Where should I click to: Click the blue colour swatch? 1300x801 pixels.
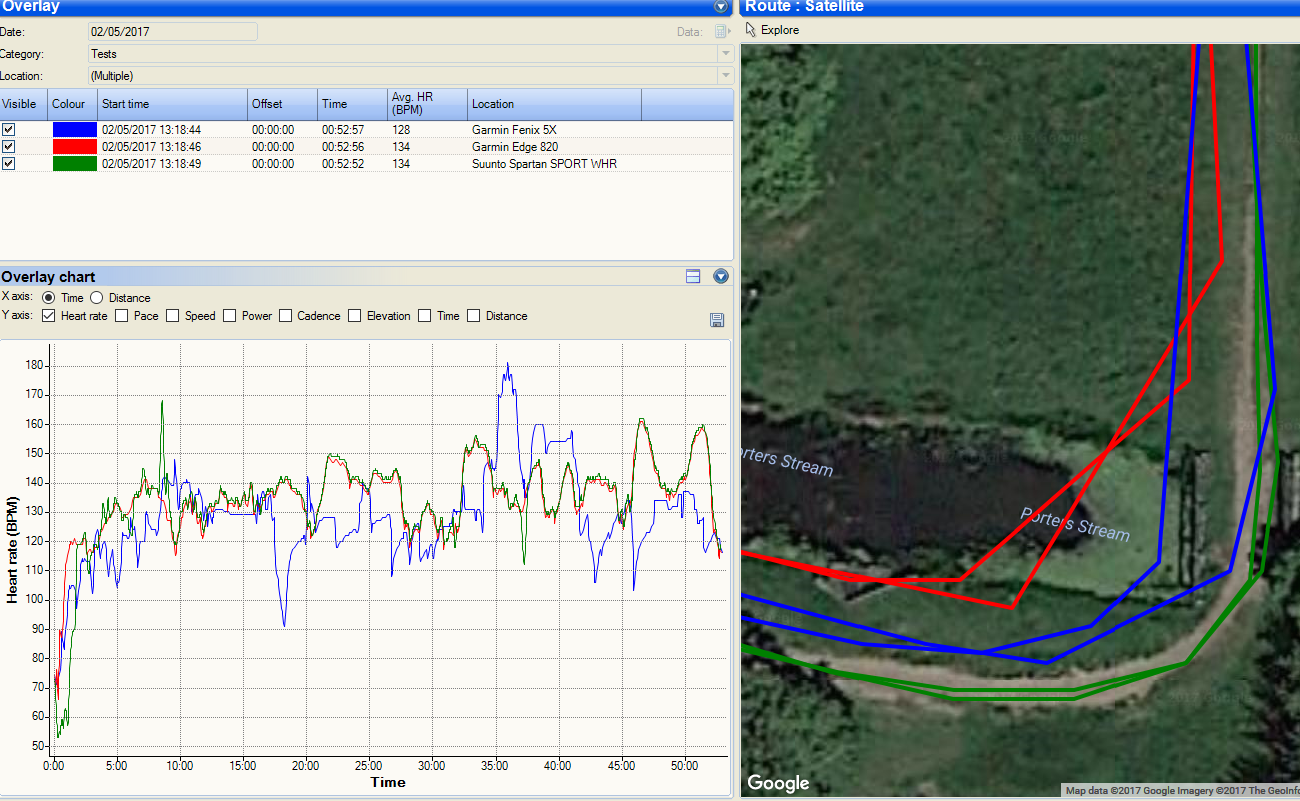click(x=74, y=130)
